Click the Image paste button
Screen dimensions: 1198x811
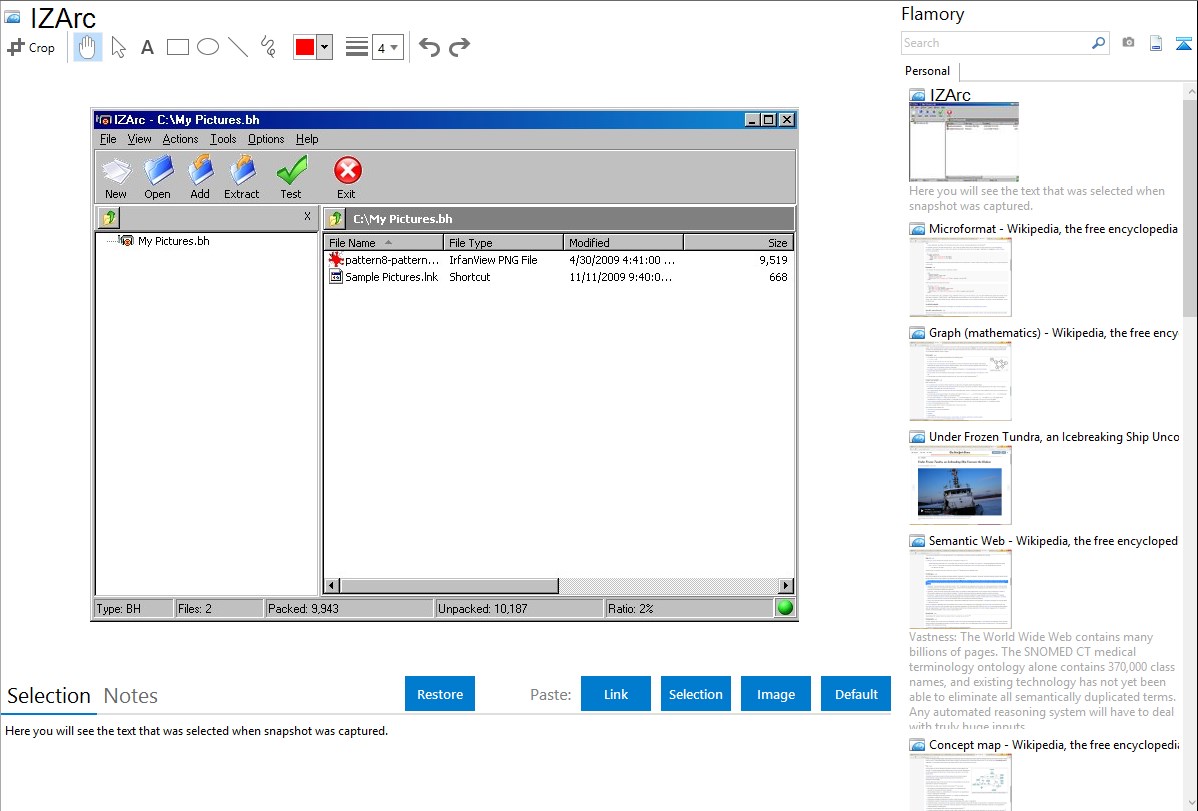click(776, 694)
